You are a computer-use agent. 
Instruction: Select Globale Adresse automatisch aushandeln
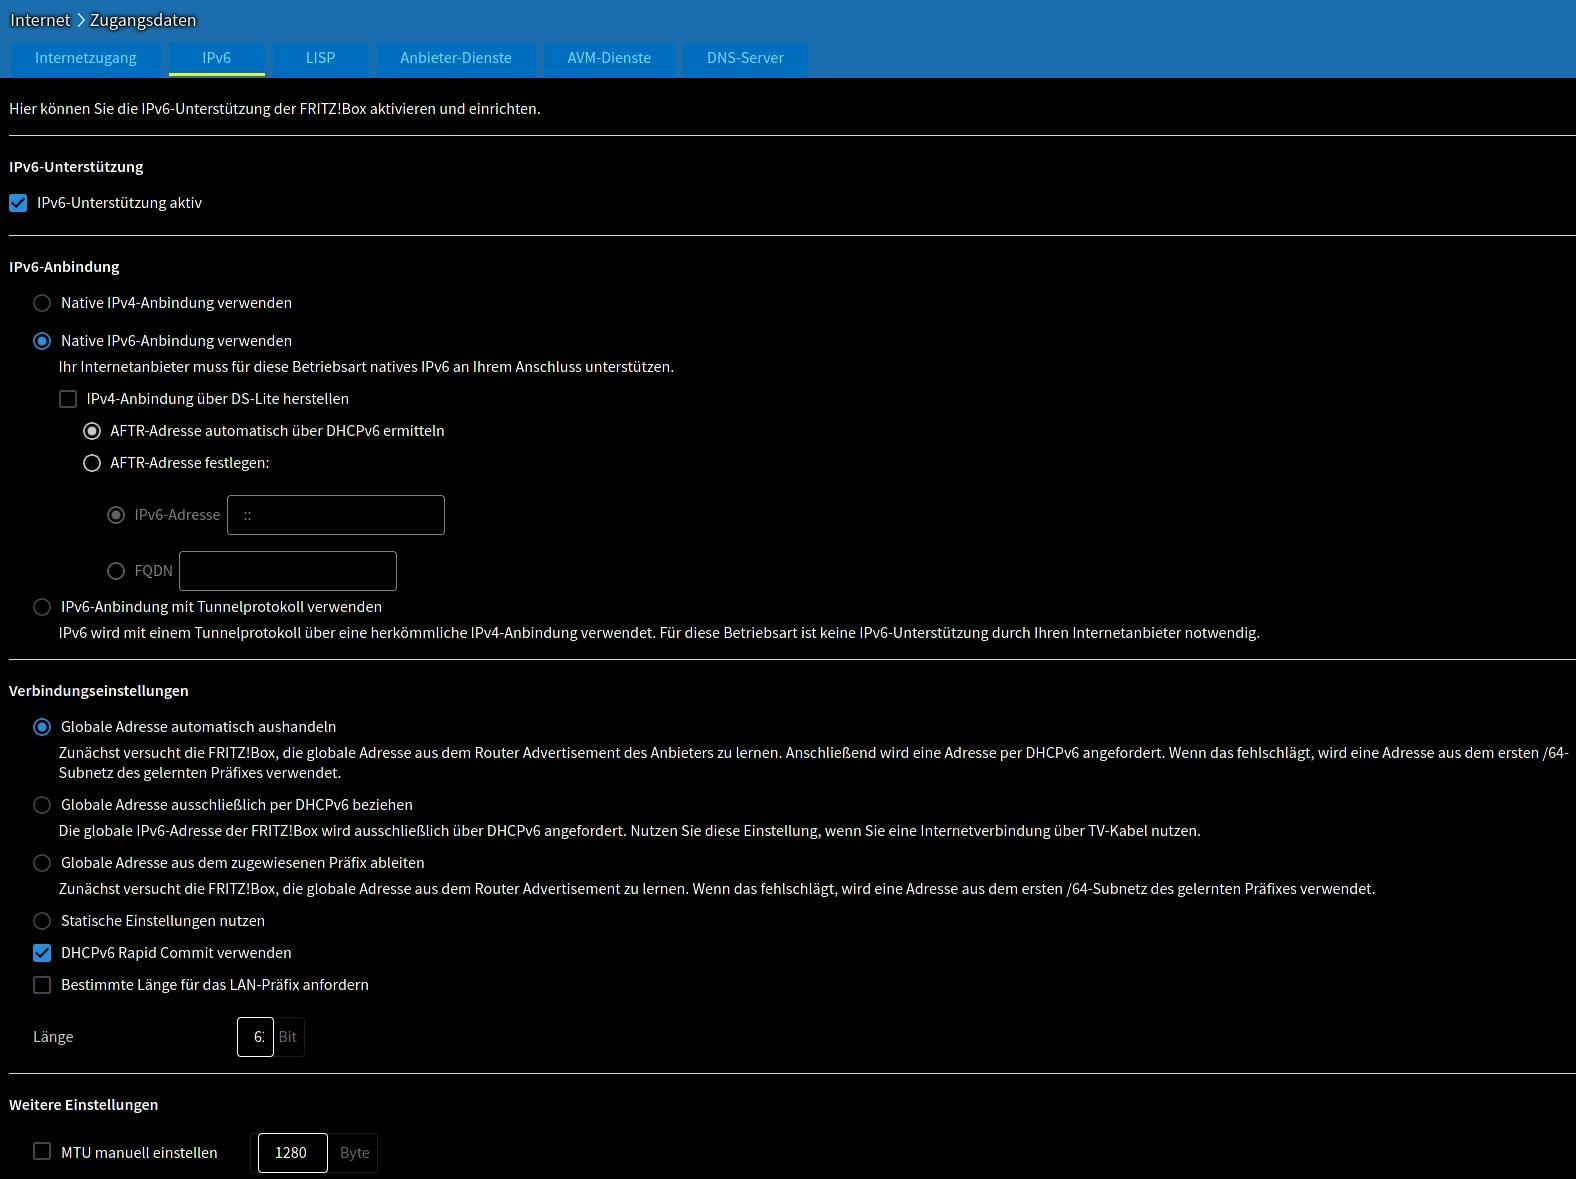[x=42, y=727]
